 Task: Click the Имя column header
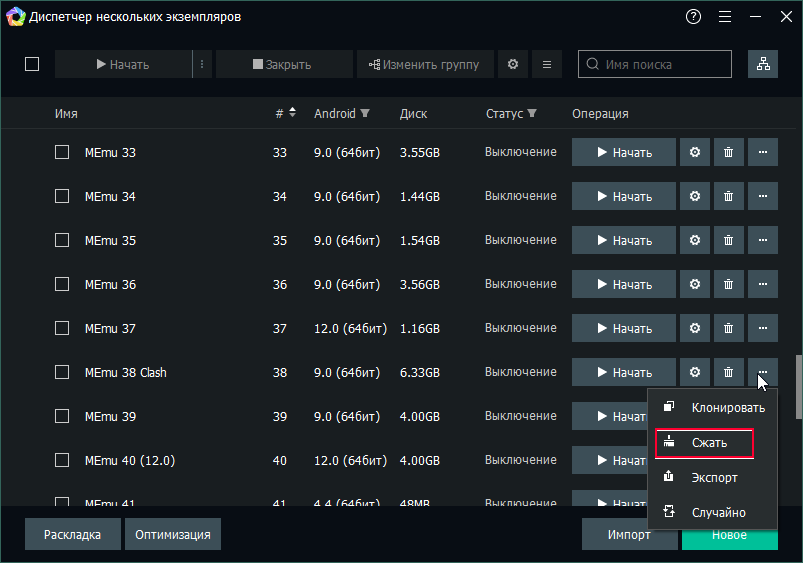pyautogui.click(x=66, y=114)
